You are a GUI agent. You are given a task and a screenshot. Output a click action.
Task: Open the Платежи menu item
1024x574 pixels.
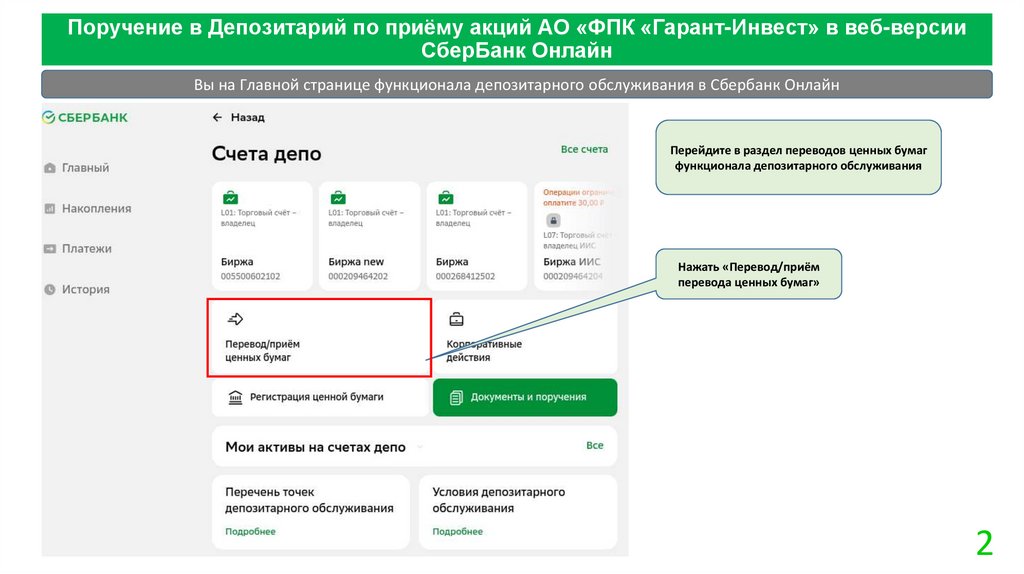click(87, 249)
